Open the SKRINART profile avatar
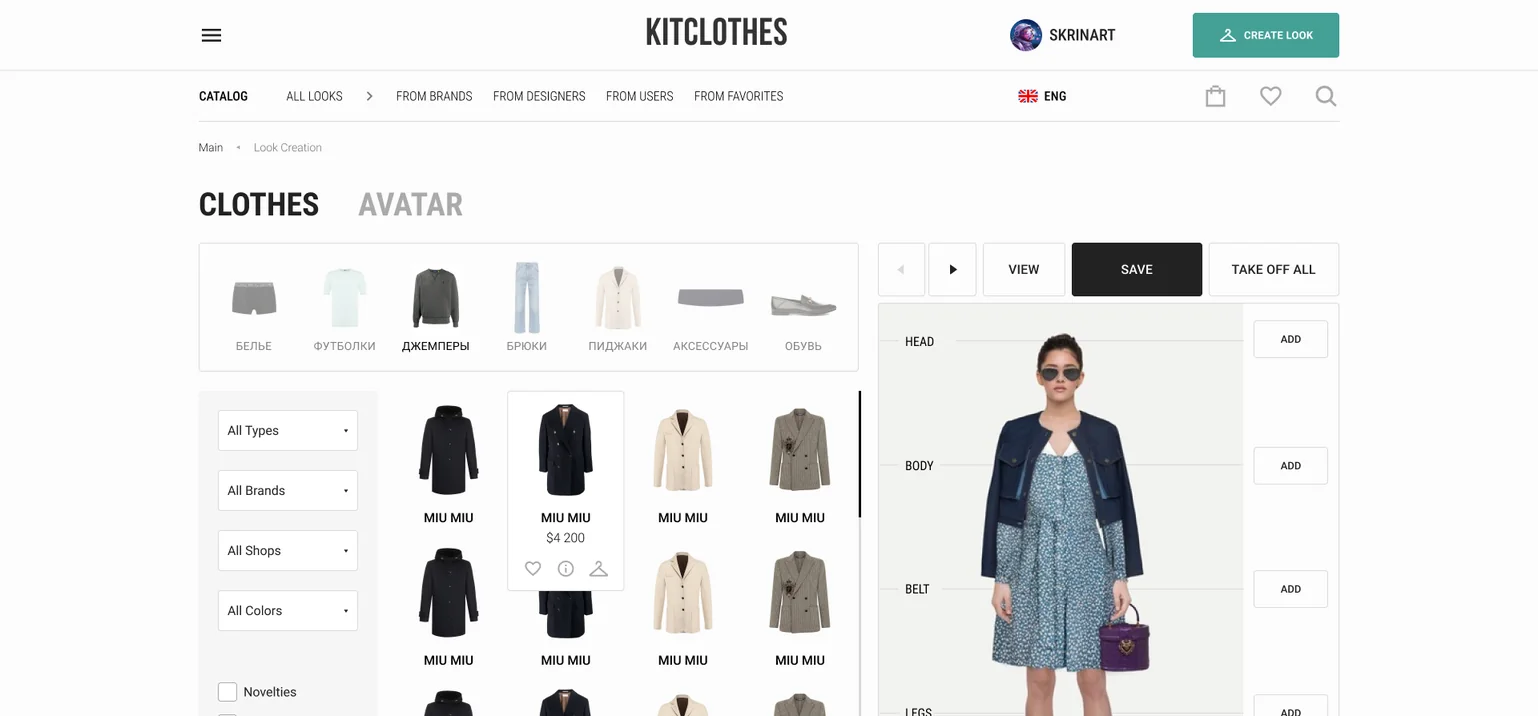The image size is (1538, 716). coord(1026,35)
